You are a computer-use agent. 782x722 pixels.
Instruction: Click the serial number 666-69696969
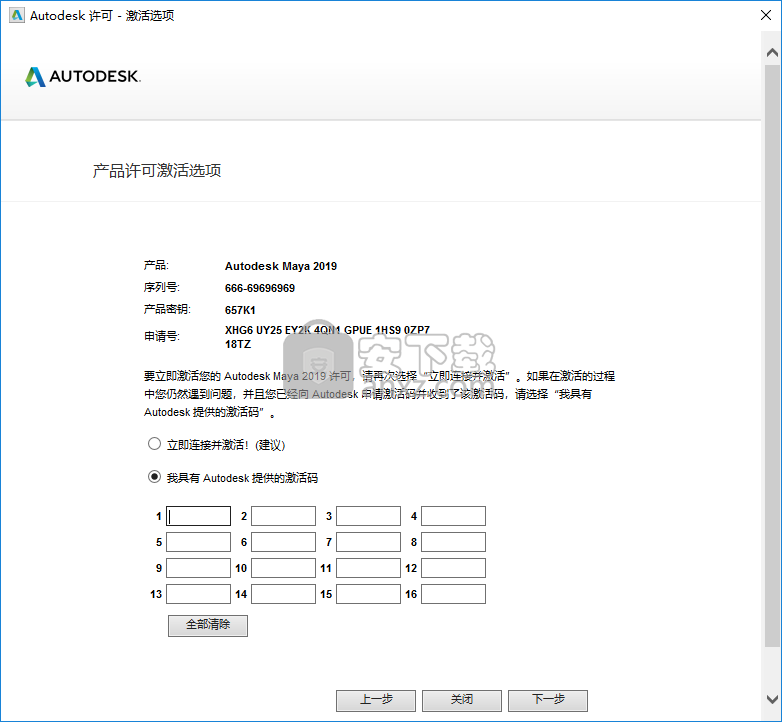[x=260, y=288]
